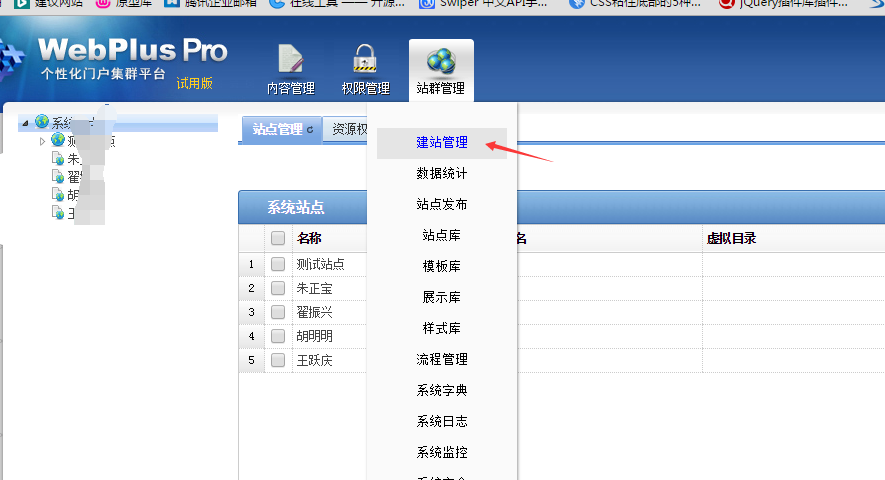
Task: Click the globe icon of the root tree node
Action: [x=42, y=122]
